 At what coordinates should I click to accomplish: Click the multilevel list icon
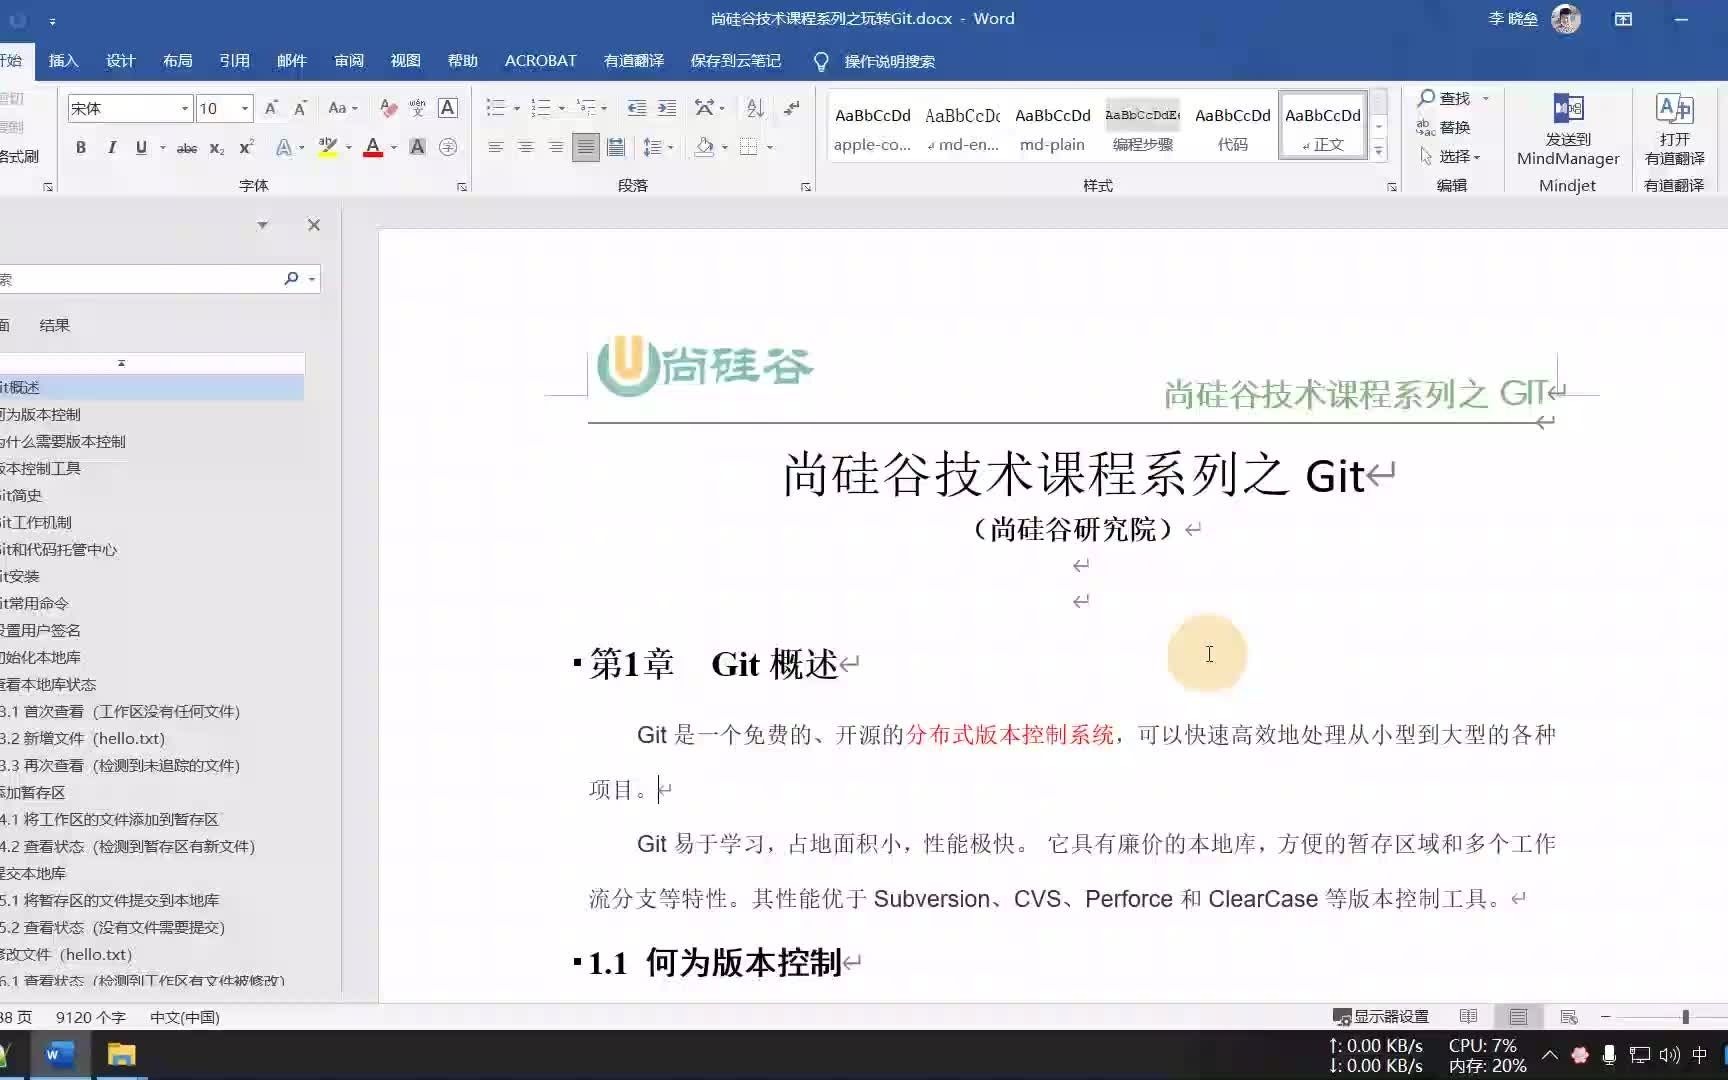[586, 108]
